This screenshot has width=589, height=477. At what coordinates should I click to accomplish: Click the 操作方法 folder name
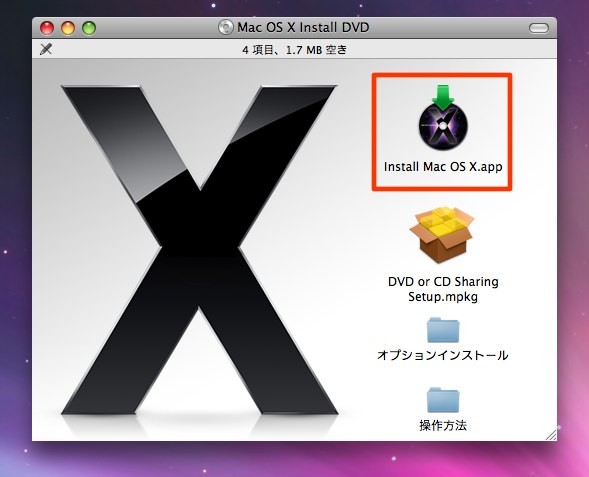443,425
